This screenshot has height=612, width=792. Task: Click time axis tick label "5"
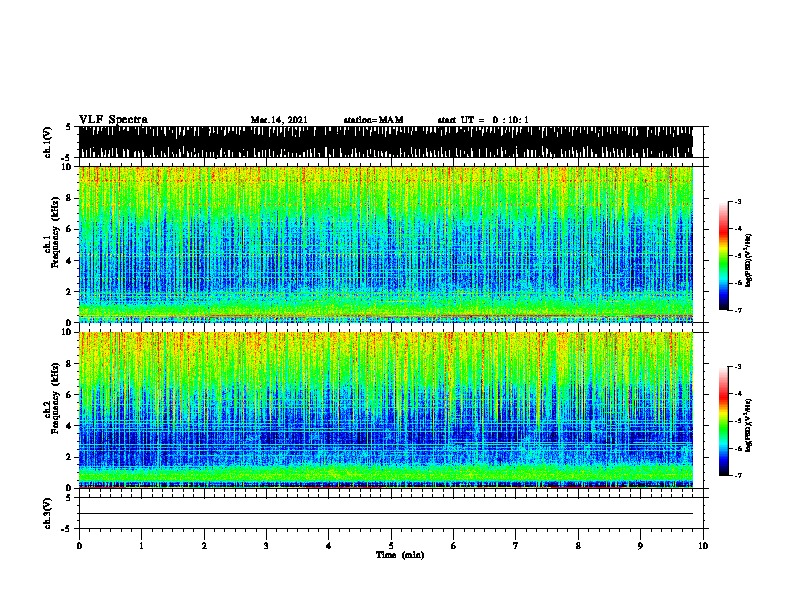click(x=391, y=546)
